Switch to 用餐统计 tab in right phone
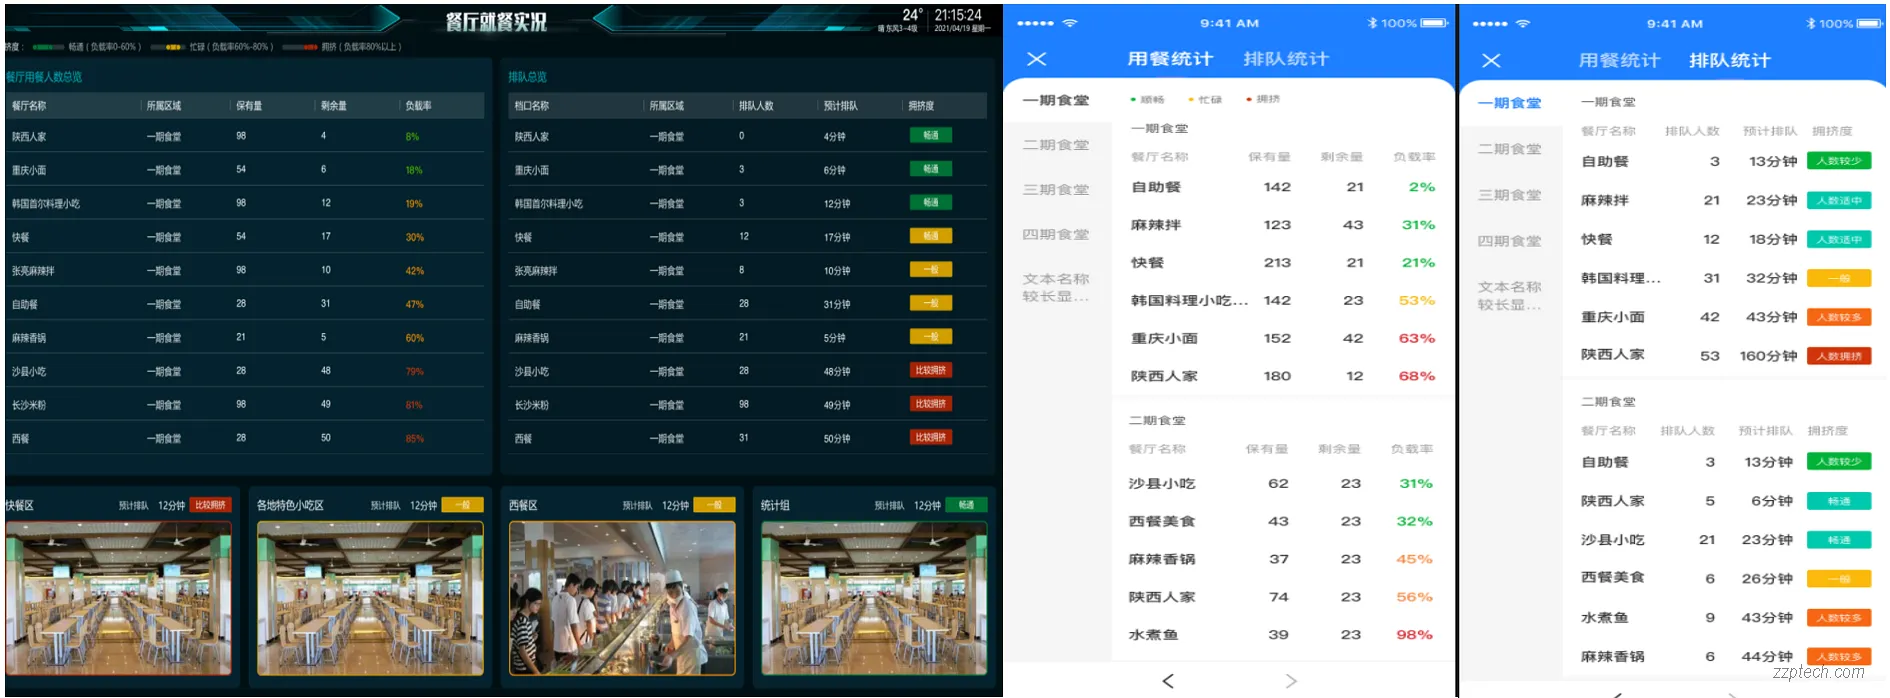This screenshot has width=1890, height=698. 1619,60
